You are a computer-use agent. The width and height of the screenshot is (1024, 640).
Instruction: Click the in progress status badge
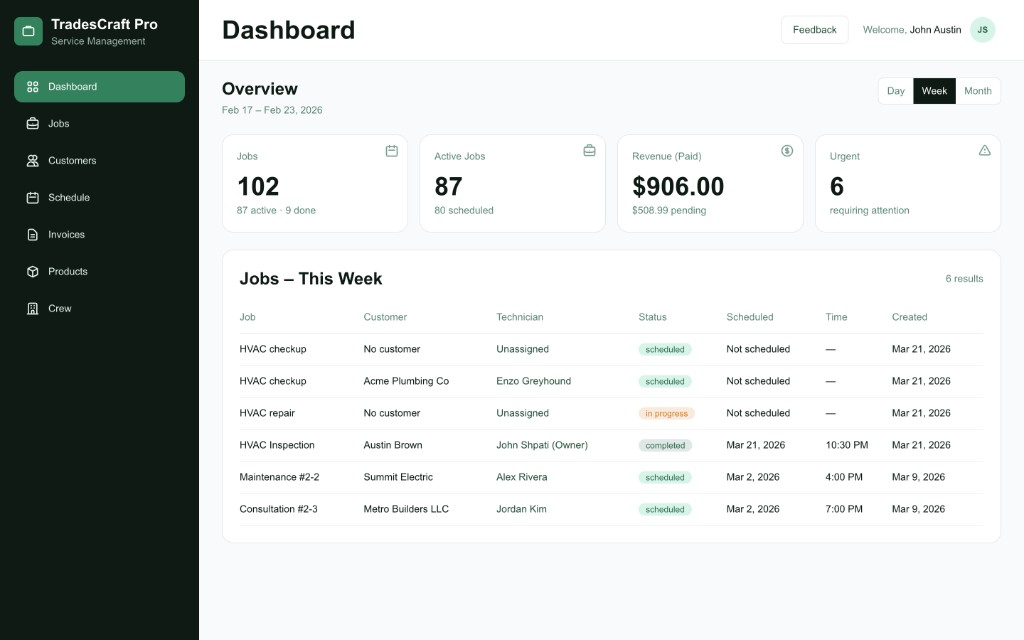666,413
